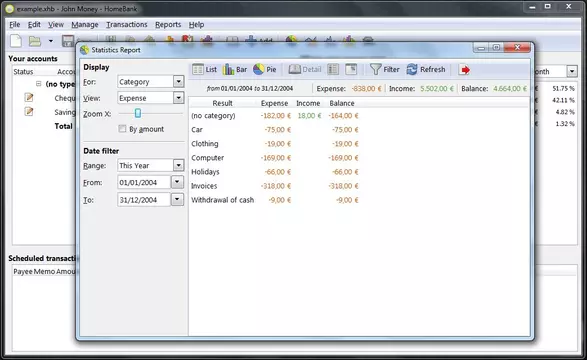Open the From date calendar dropdown
The image size is (587, 360).
point(177,182)
